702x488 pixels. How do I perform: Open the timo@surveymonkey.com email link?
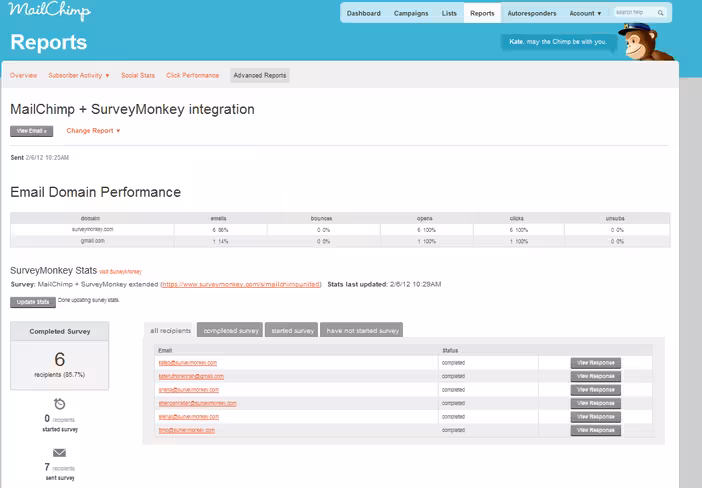(187, 430)
